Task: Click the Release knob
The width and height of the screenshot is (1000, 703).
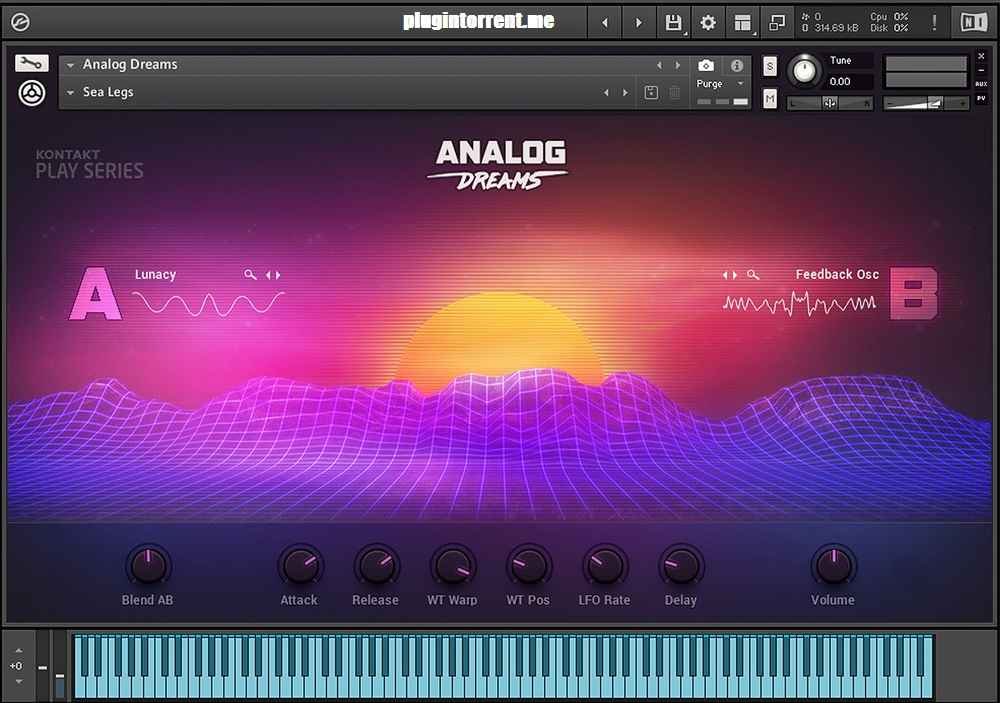Action: click(376, 566)
